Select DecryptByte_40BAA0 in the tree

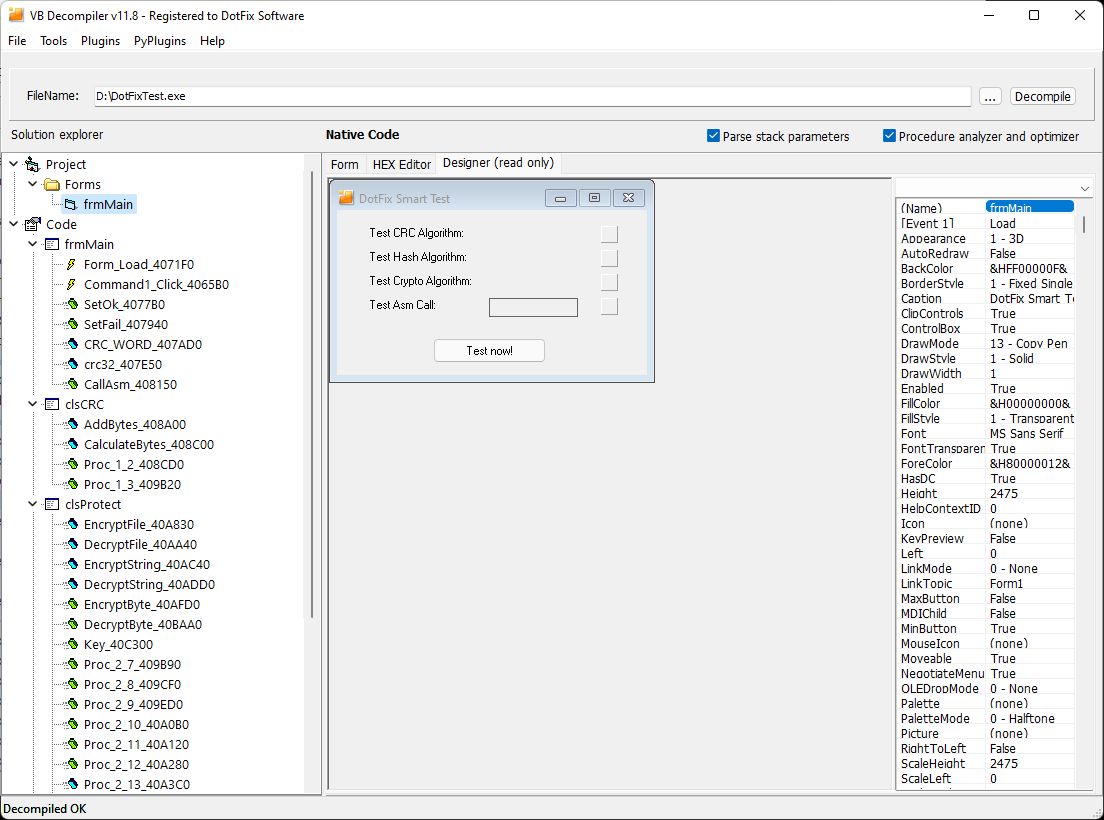(142, 625)
